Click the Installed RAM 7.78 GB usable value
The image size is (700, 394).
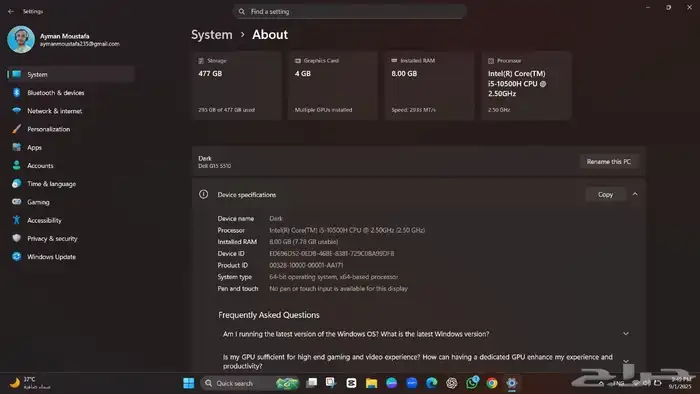click(304, 242)
